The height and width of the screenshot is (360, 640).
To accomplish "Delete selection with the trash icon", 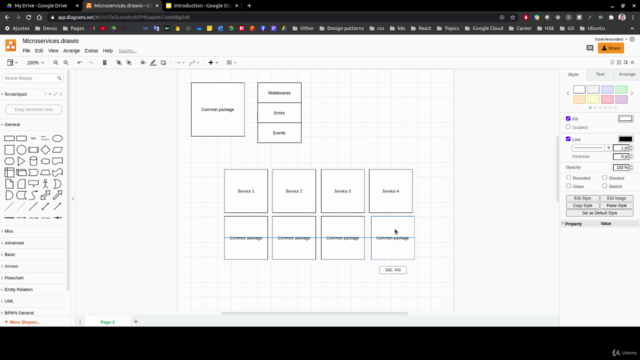I will 104,63.
